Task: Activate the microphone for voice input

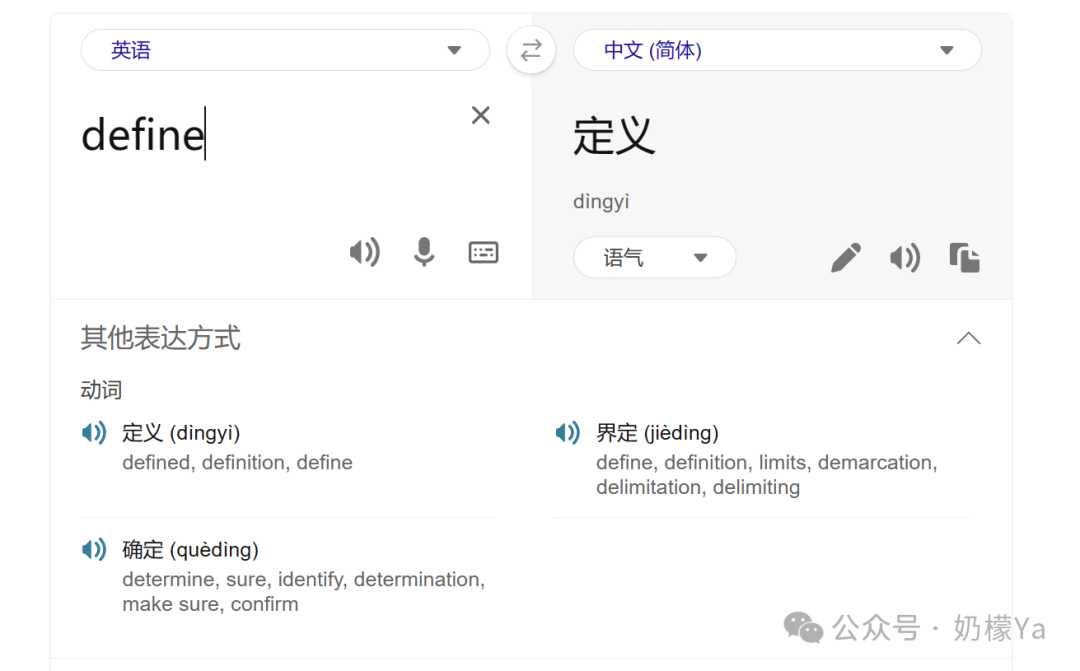Action: pos(424,252)
